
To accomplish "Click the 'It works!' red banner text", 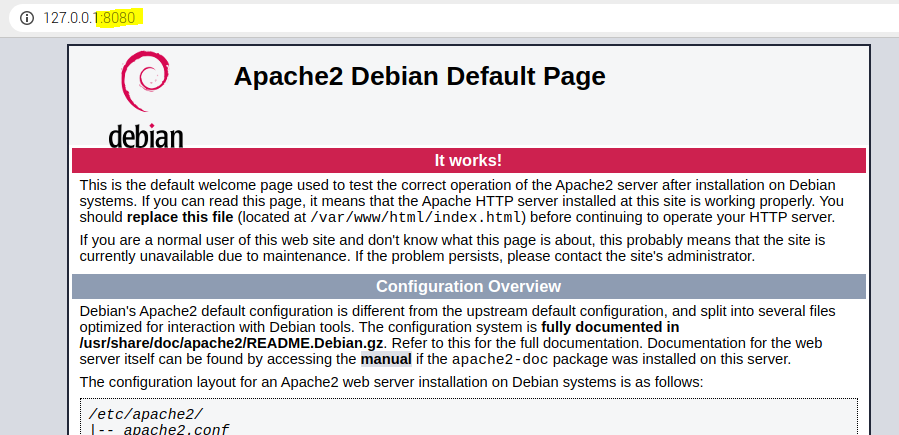I will [468, 160].
